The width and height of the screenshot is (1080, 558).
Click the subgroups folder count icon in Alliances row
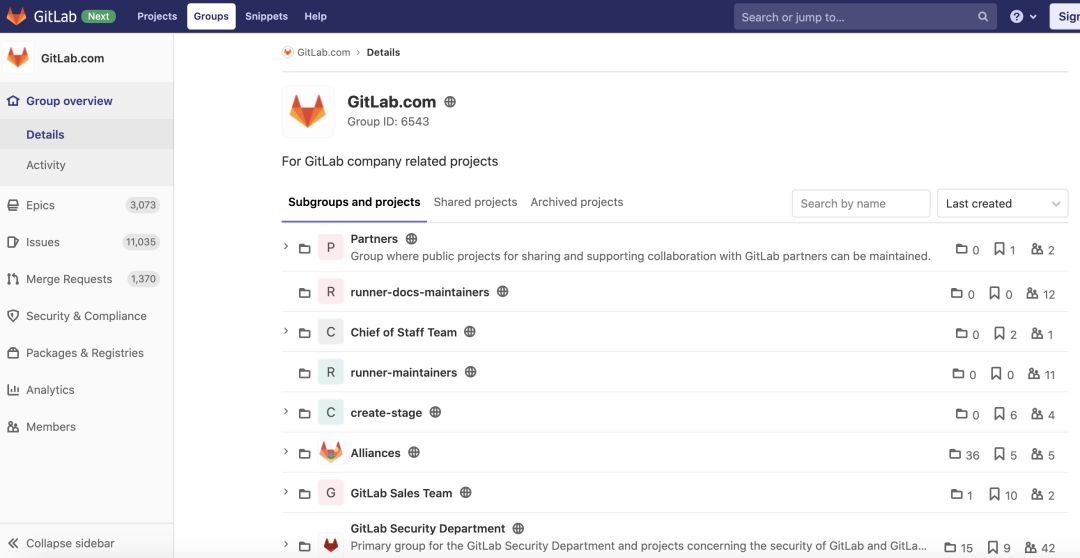coord(955,454)
